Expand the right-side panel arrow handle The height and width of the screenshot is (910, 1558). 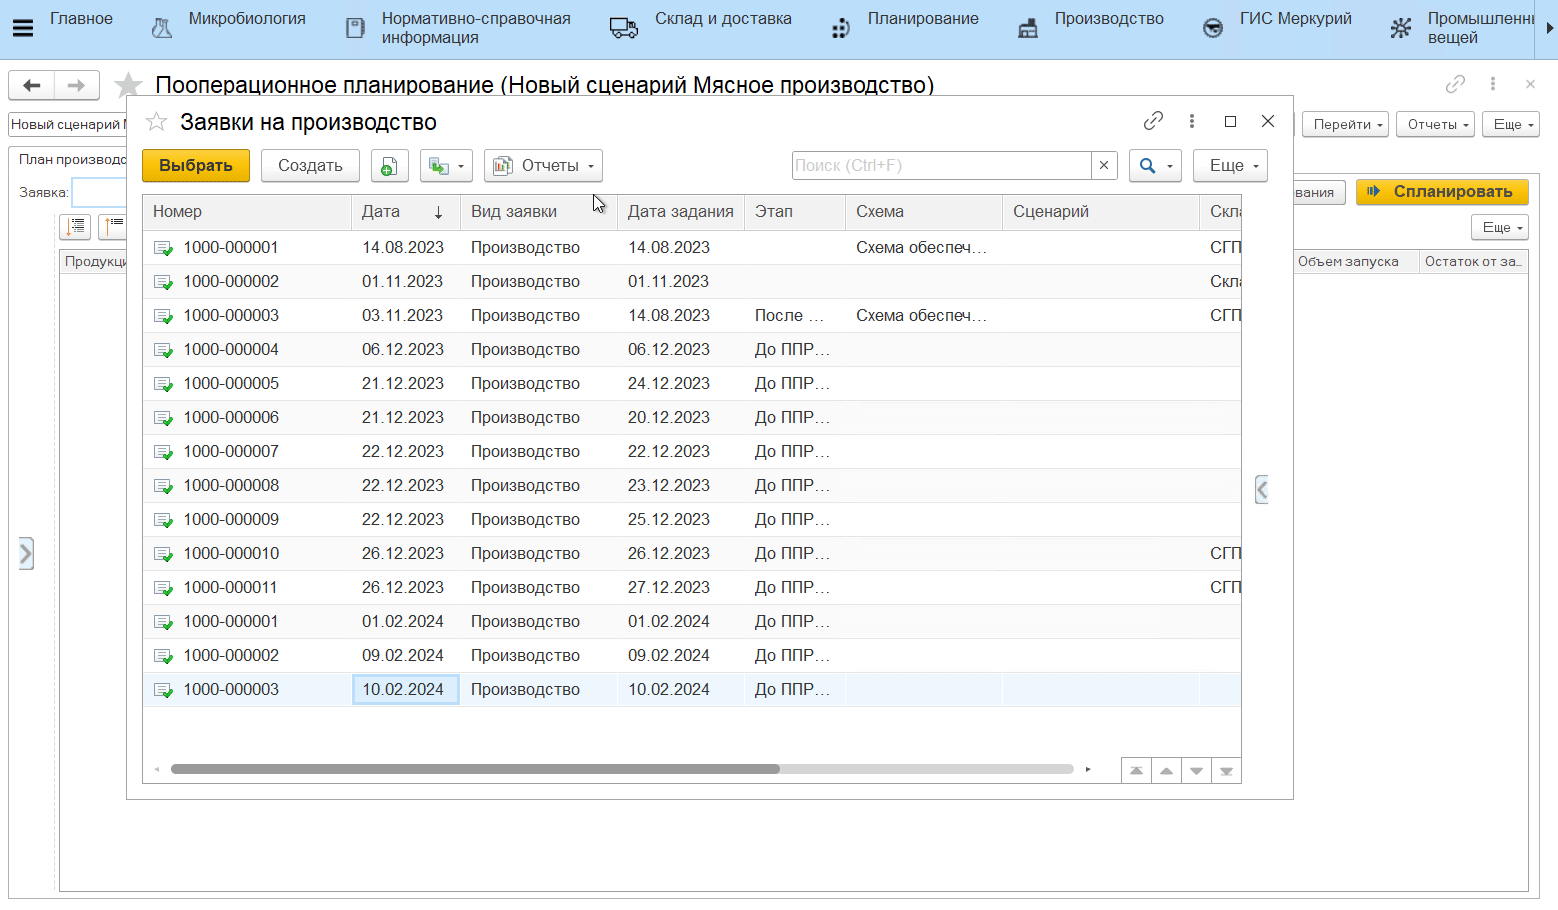coord(1262,489)
